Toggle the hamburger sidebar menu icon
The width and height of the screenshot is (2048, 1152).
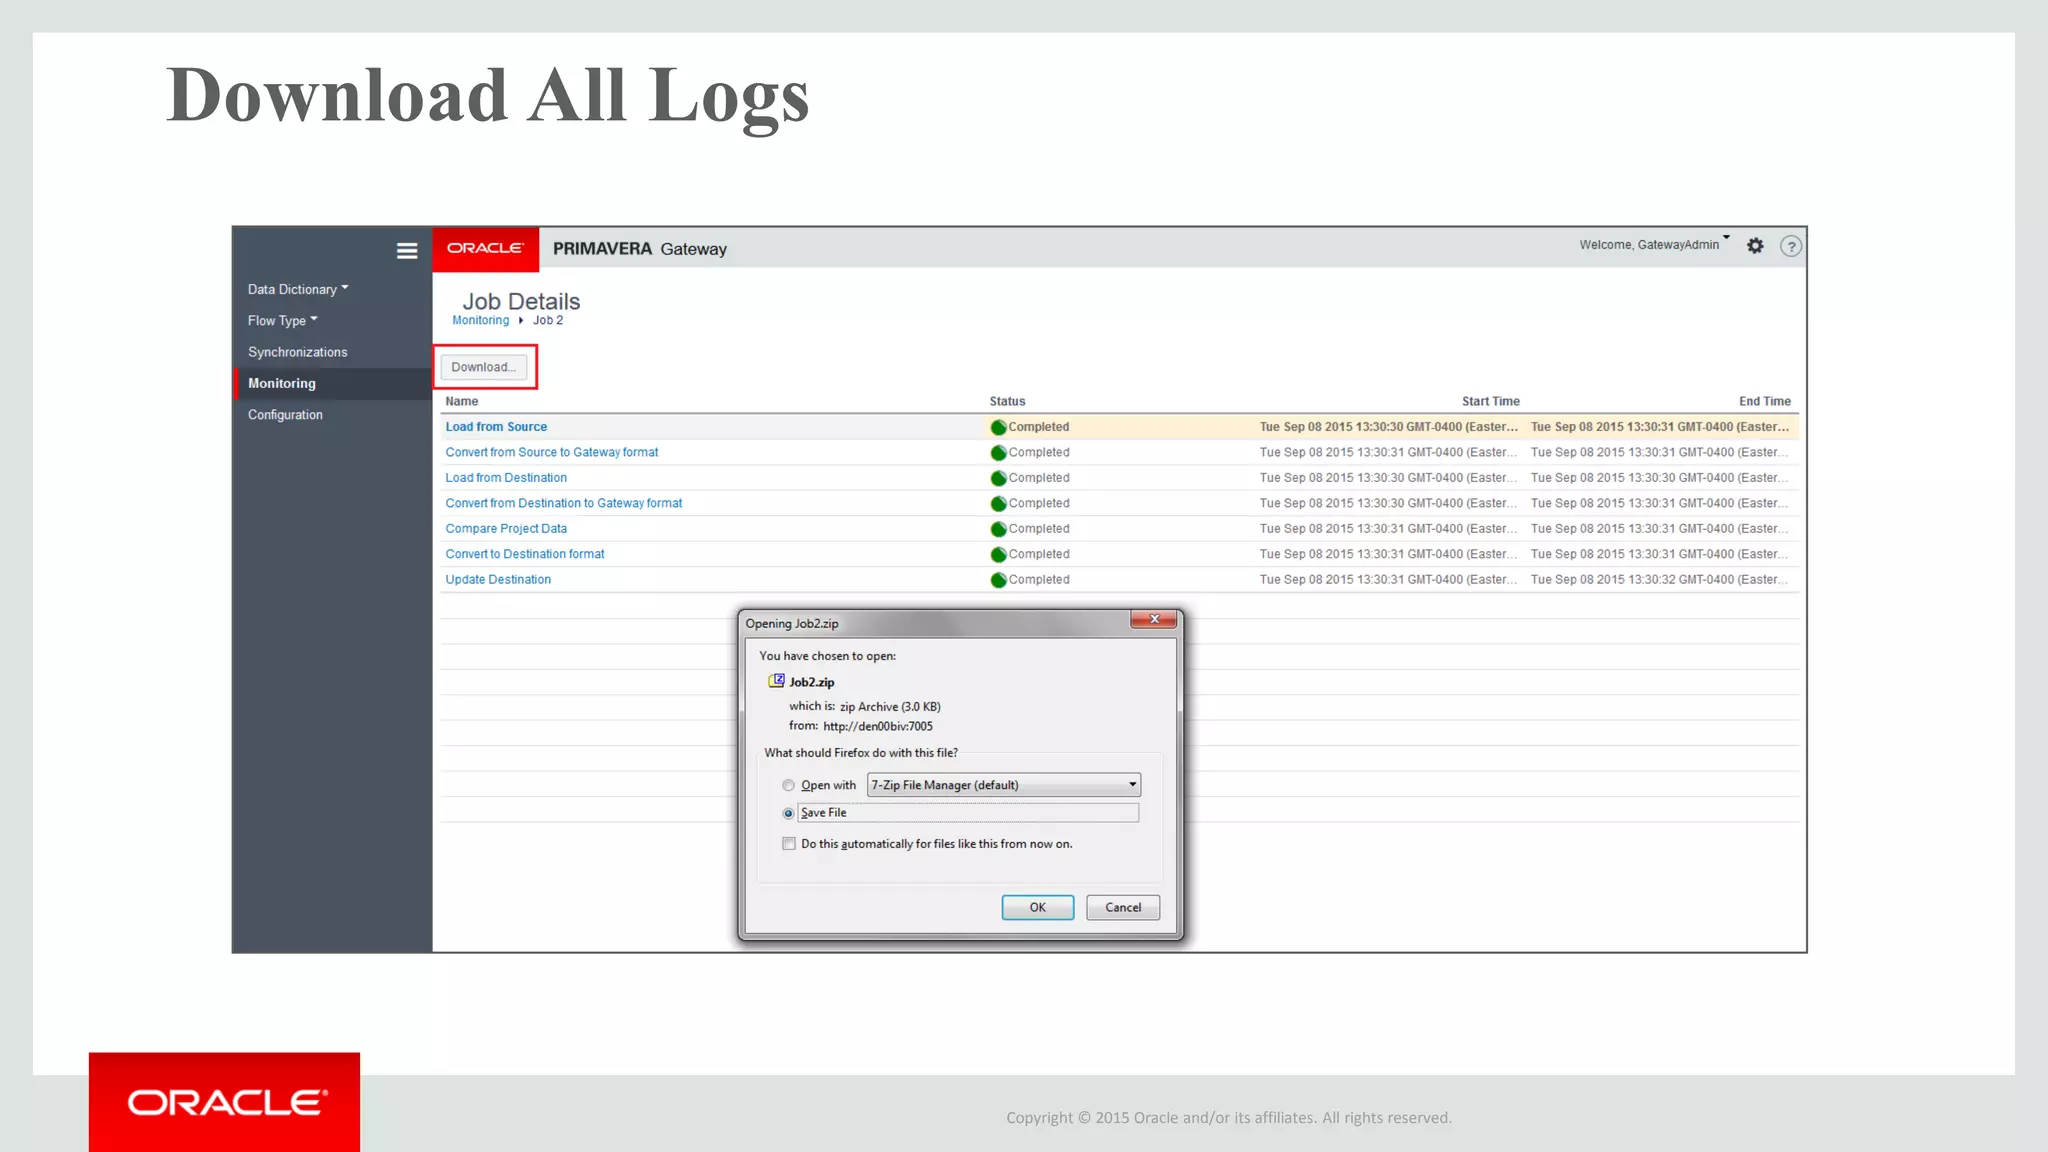(x=407, y=251)
